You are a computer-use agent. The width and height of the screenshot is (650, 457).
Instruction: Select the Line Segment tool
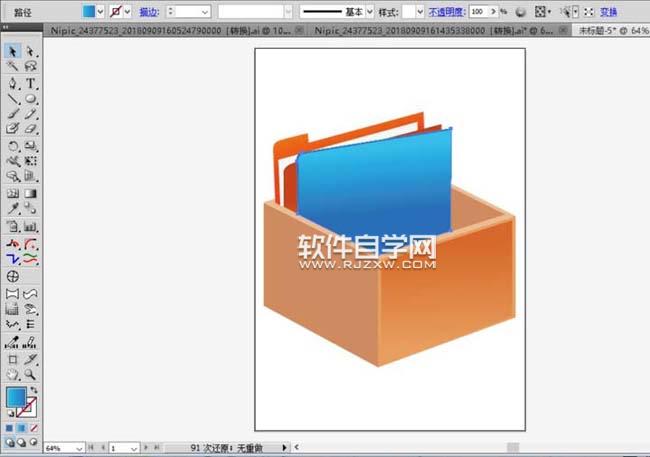(x=12, y=99)
